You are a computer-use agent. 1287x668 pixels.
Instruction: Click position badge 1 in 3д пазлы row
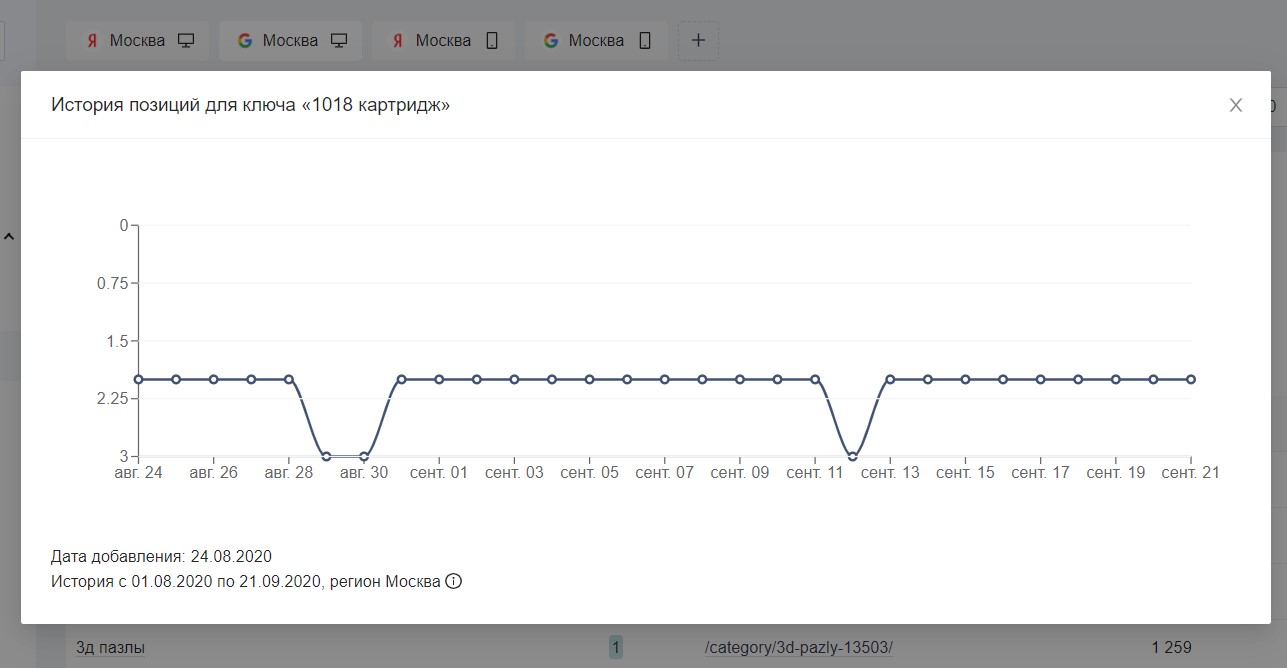[615, 648]
